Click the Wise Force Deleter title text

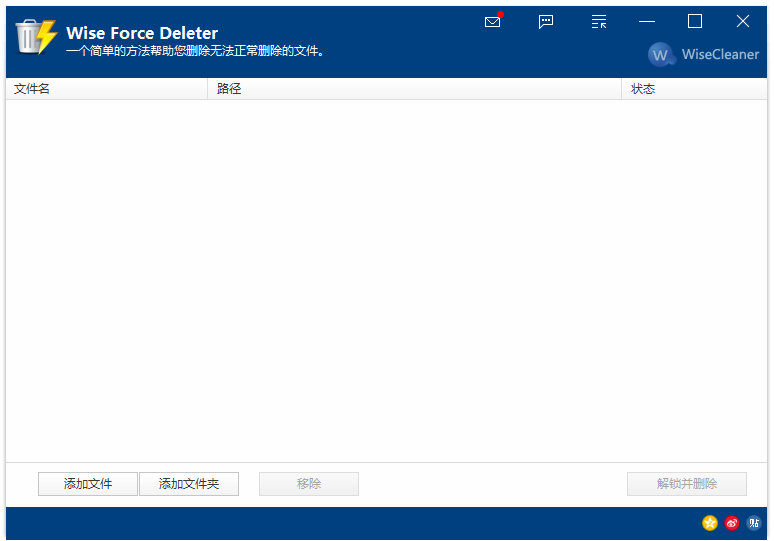[142, 33]
